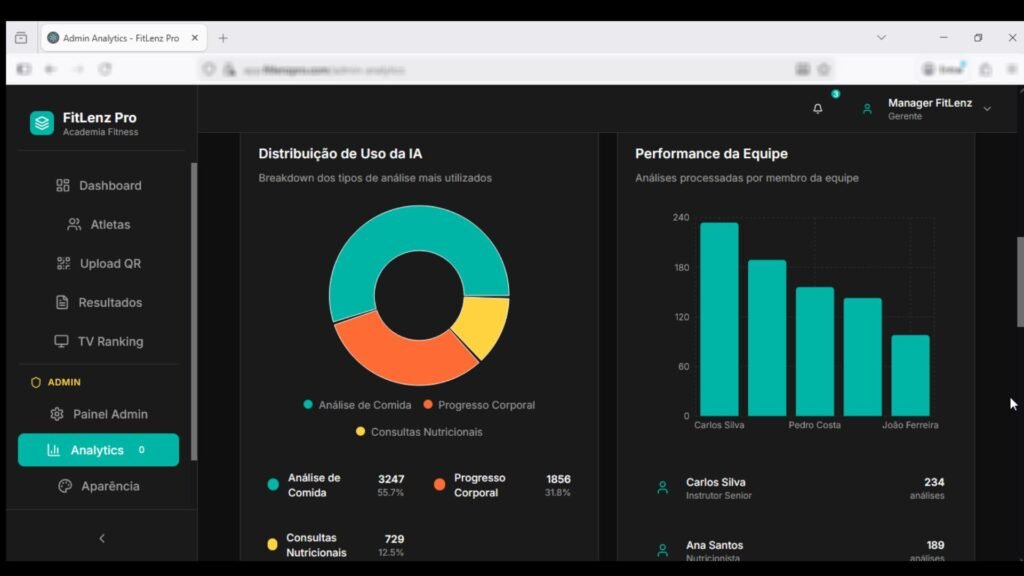Open a new browser tab
1024x576 pixels.
point(223,38)
